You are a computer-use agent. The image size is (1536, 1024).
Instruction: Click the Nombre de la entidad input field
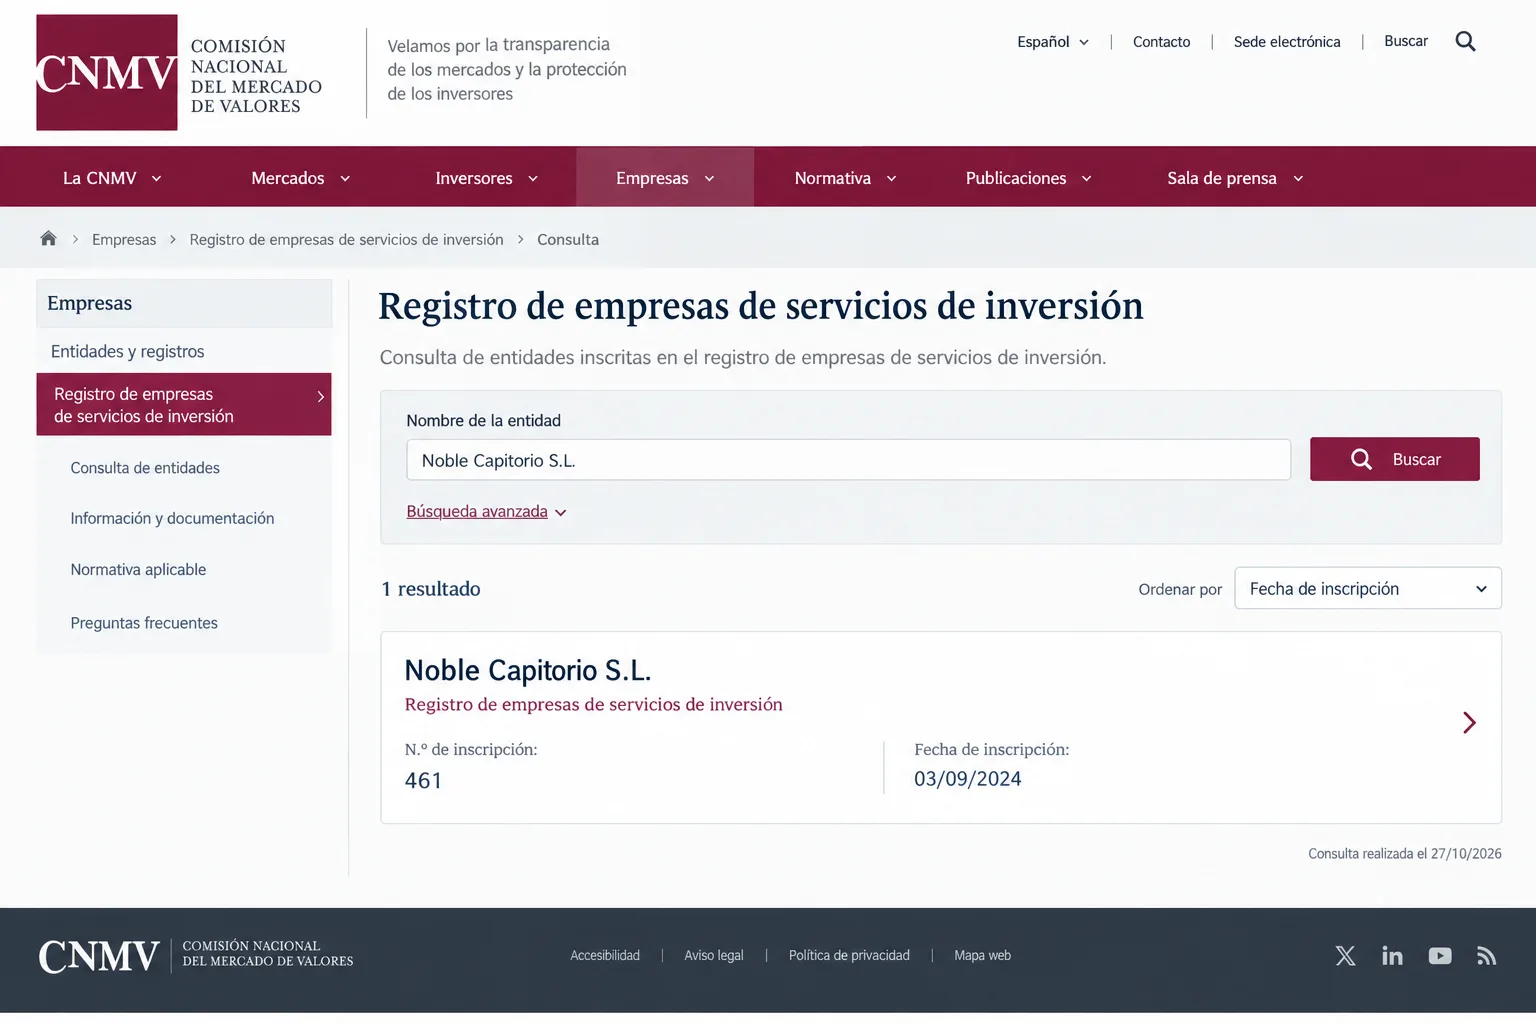pos(848,460)
